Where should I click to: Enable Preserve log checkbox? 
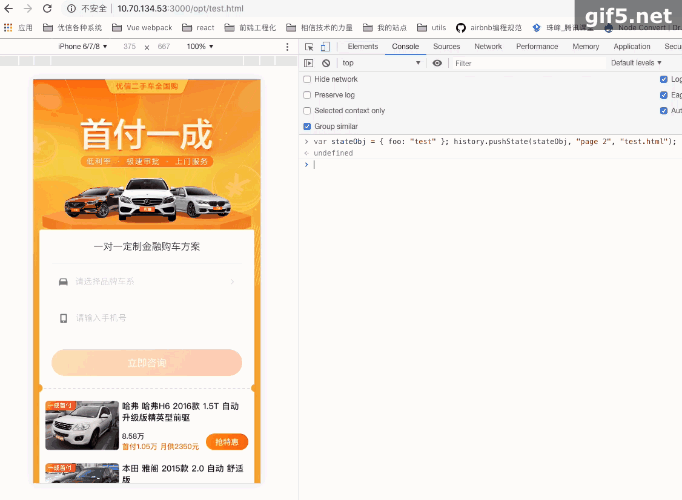pyautogui.click(x=307, y=95)
